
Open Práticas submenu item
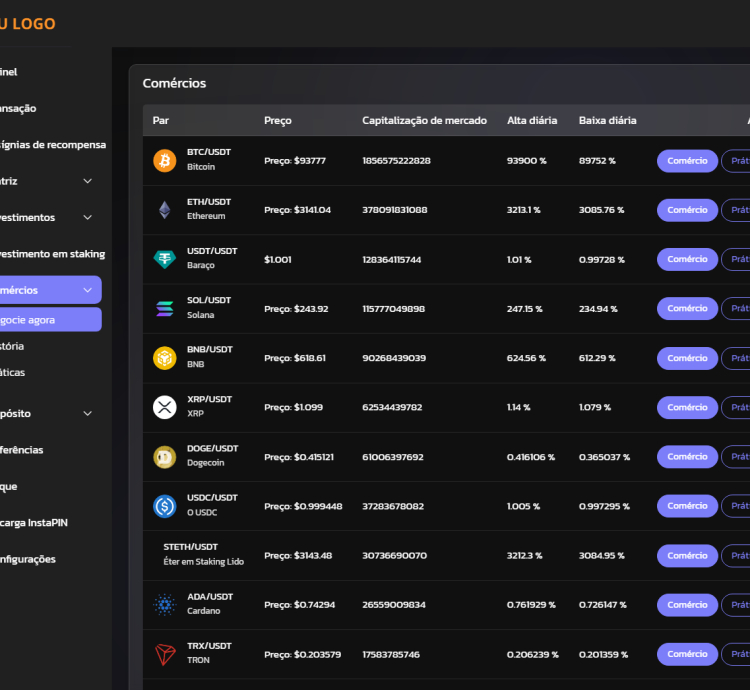[12, 372]
